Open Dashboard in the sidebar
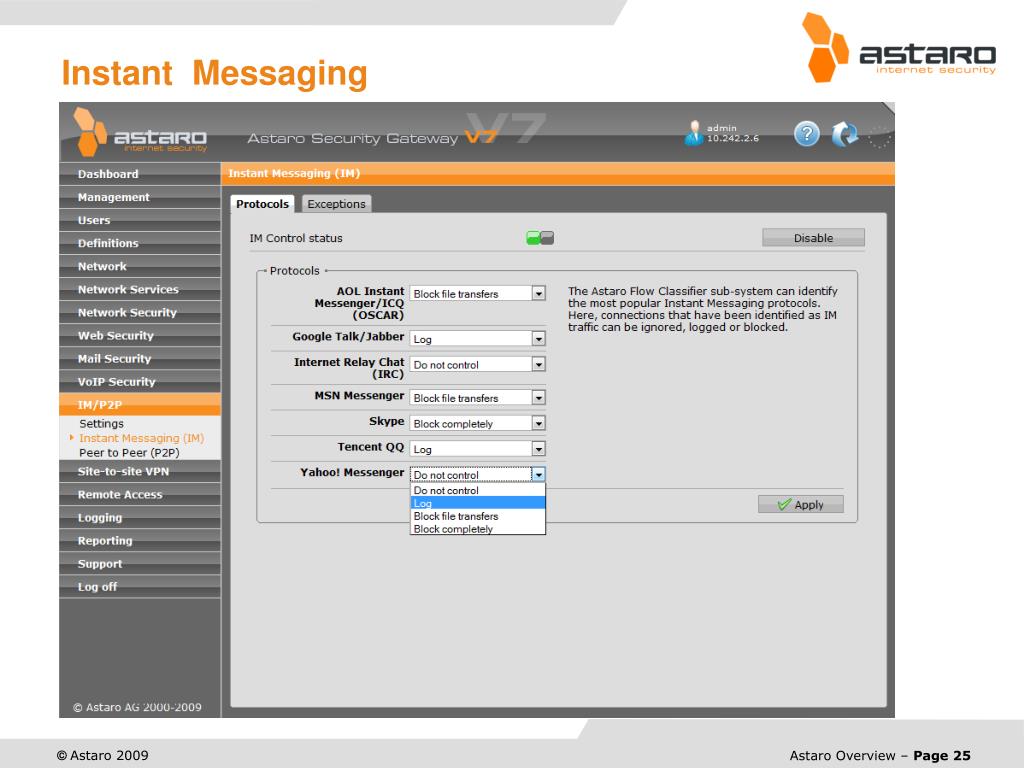Viewport: 1024px width, 768px height. tap(140, 174)
